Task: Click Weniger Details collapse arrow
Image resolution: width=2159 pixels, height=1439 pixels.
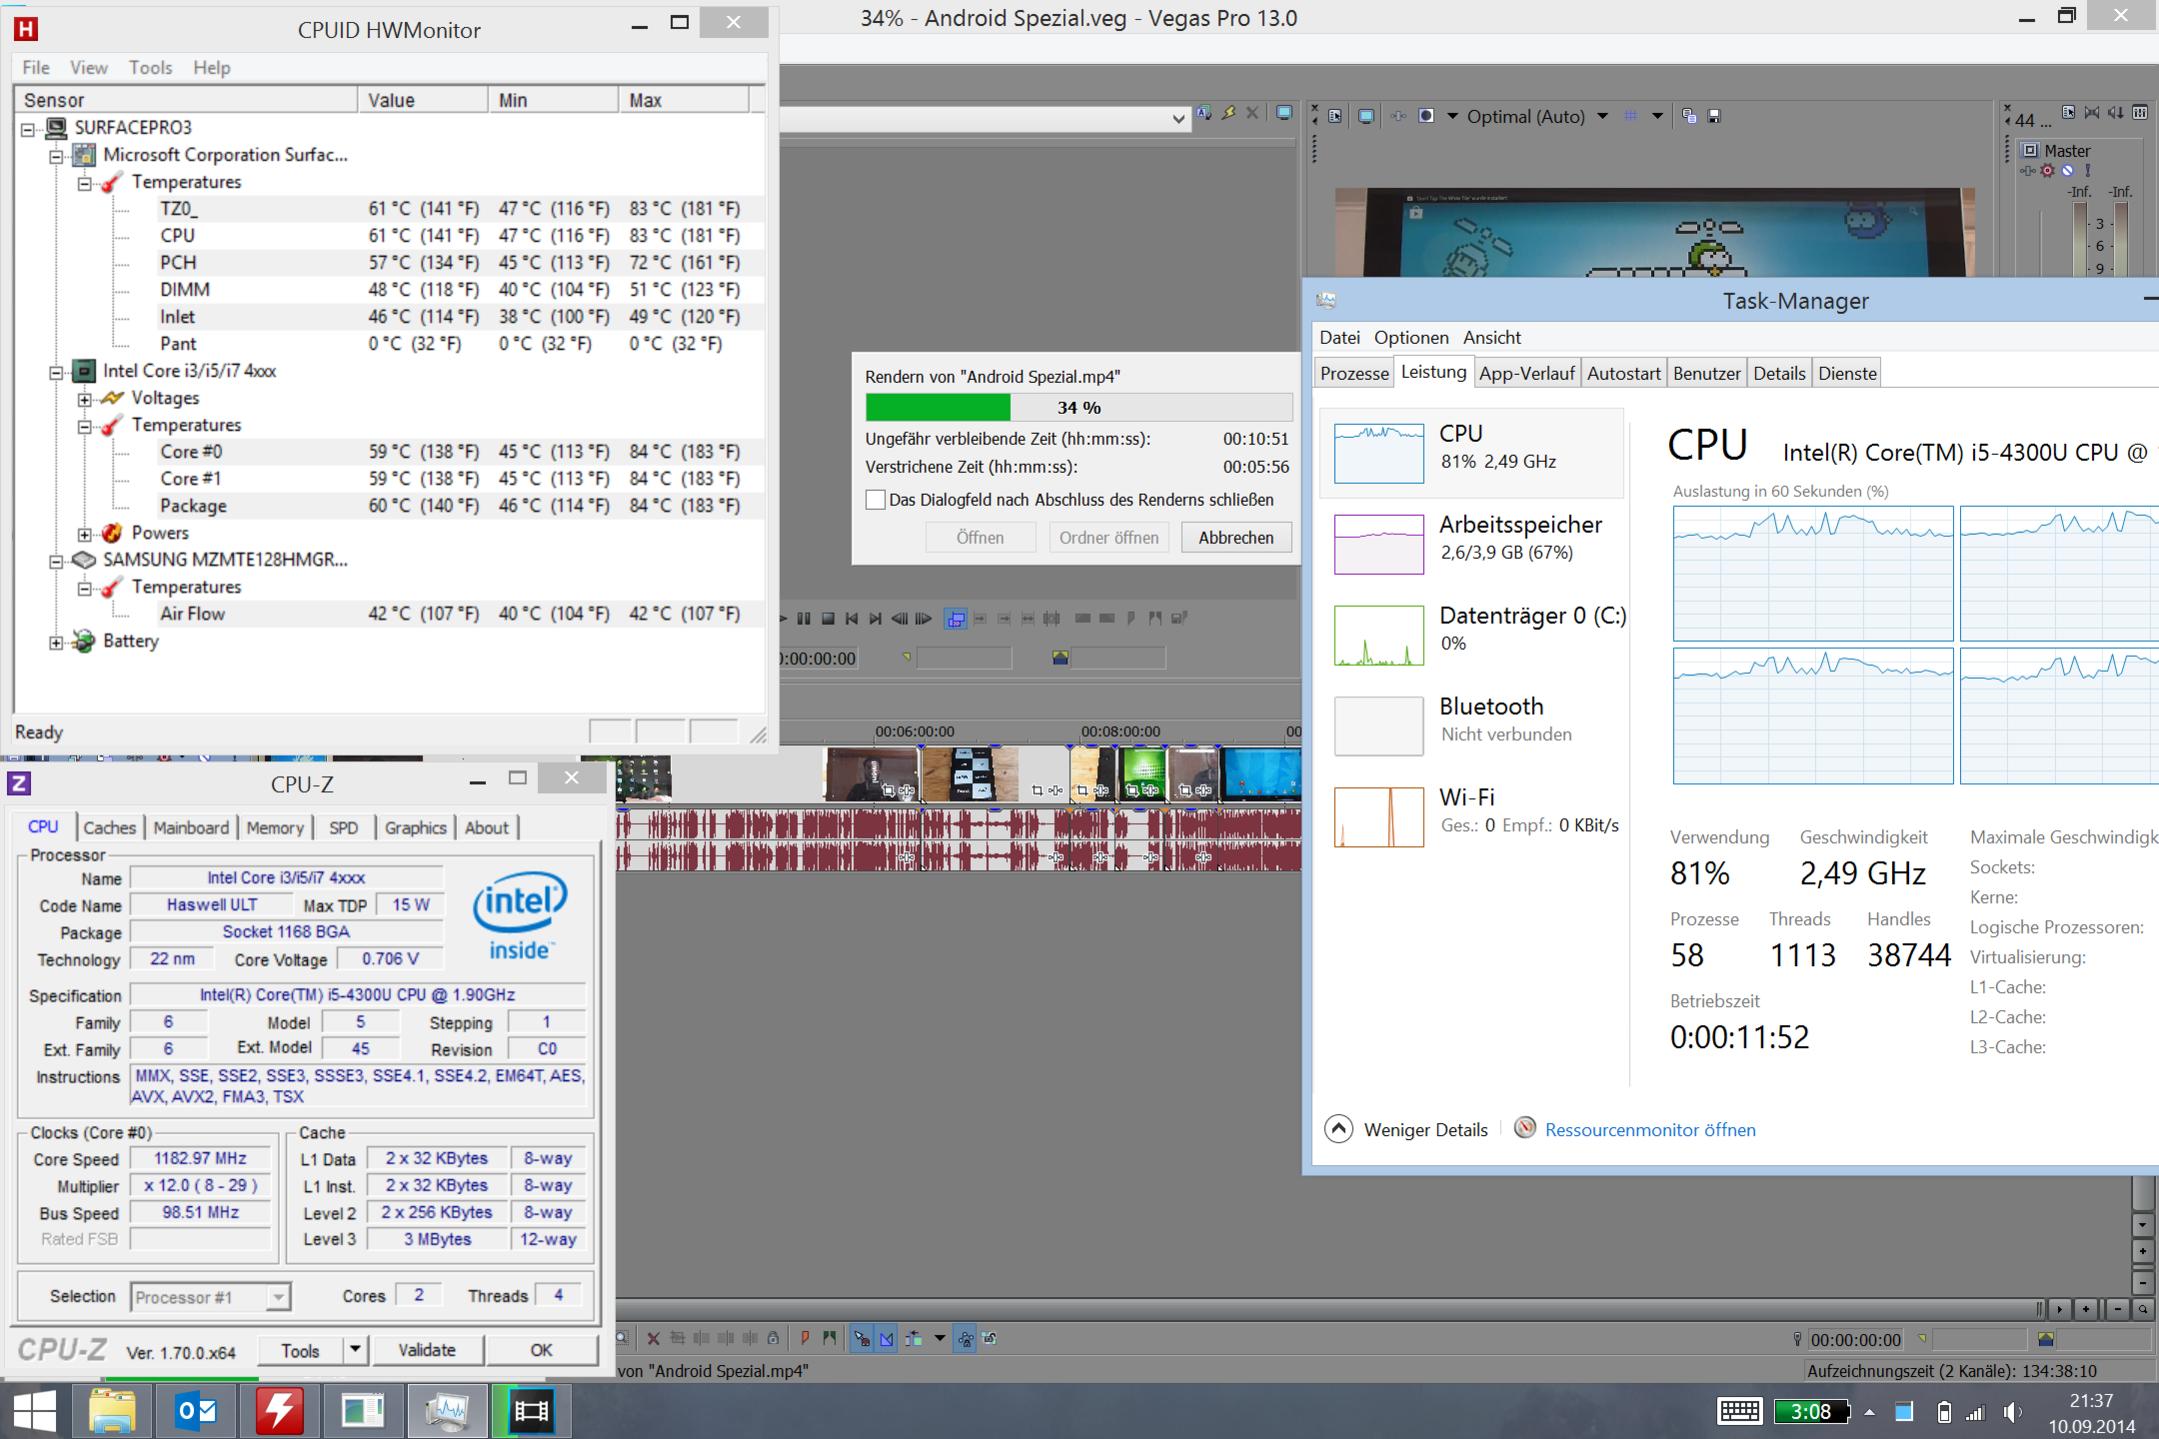Action: pos(1339,1129)
